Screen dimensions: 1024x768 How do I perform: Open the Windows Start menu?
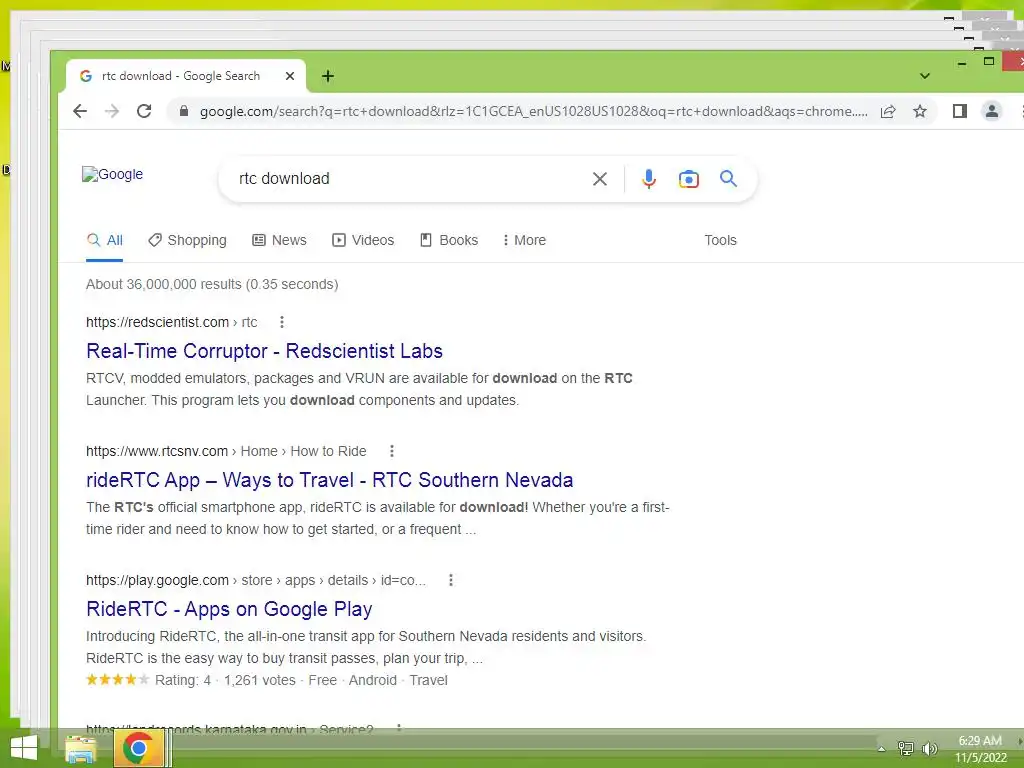(x=24, y=748)
